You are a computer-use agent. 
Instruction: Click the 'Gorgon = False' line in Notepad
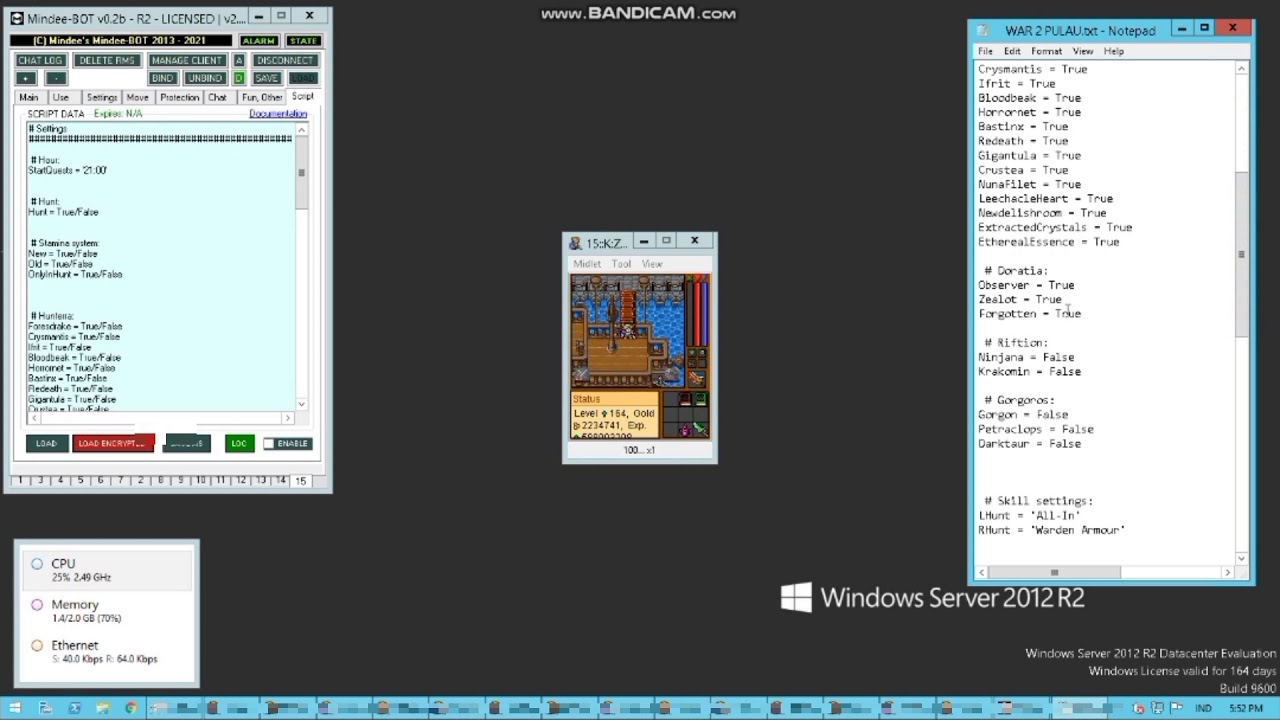point(1023,414)
